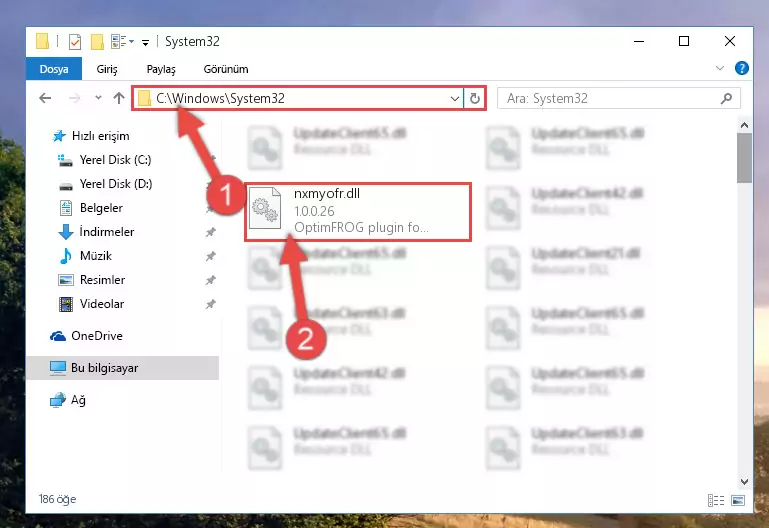Select OneDrive in navigation pane

click(x=97, y=336)
